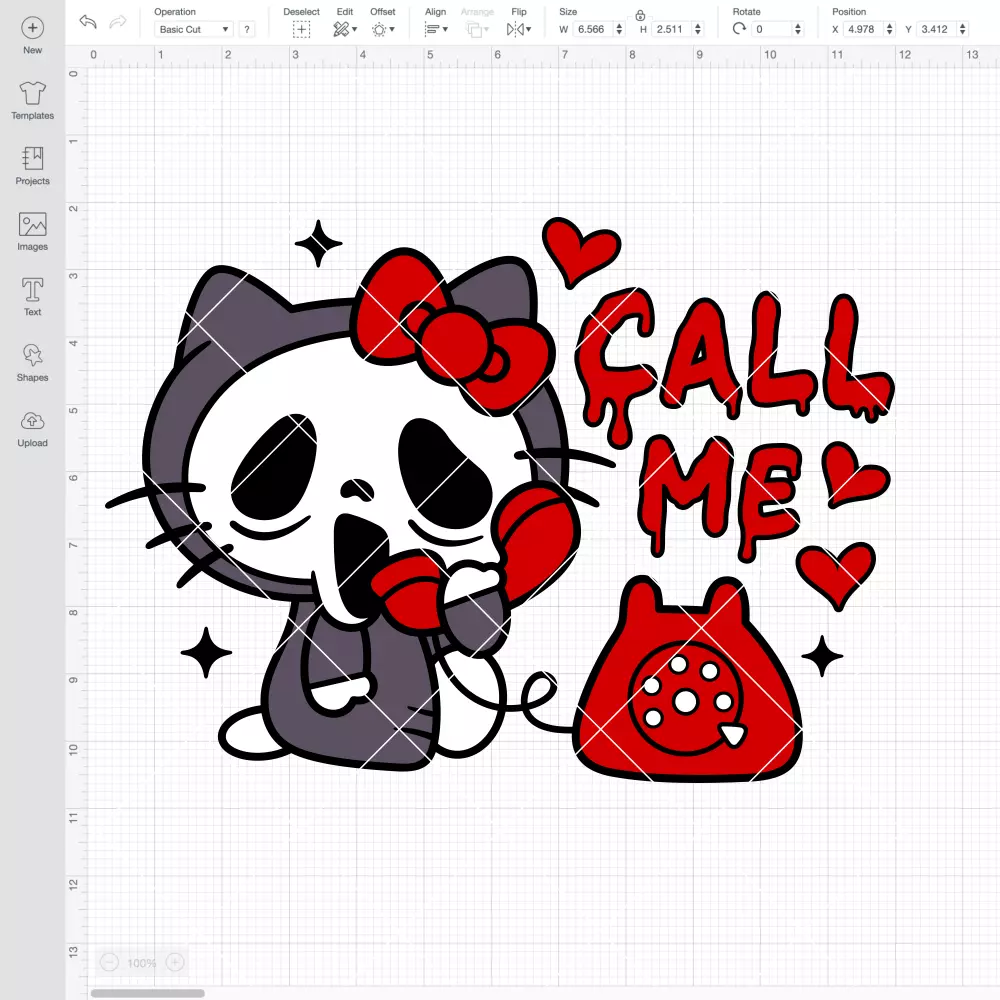Screen dimensions: 1000x1000
Task: Click the zoom out minus button
Action: [x=109, y=962]
